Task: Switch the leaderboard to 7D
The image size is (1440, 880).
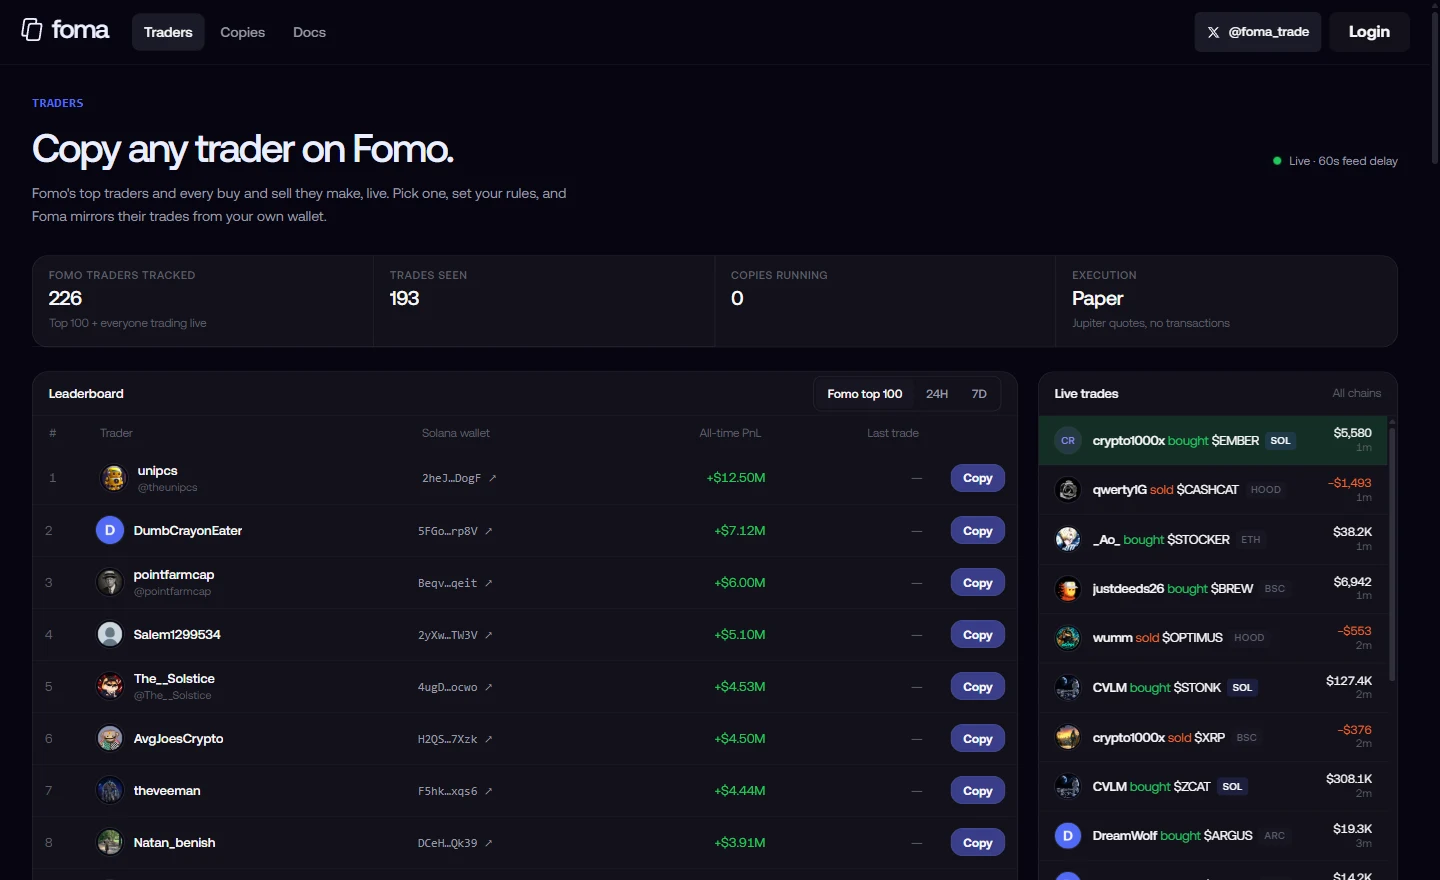Action: [x=980, y=394]
